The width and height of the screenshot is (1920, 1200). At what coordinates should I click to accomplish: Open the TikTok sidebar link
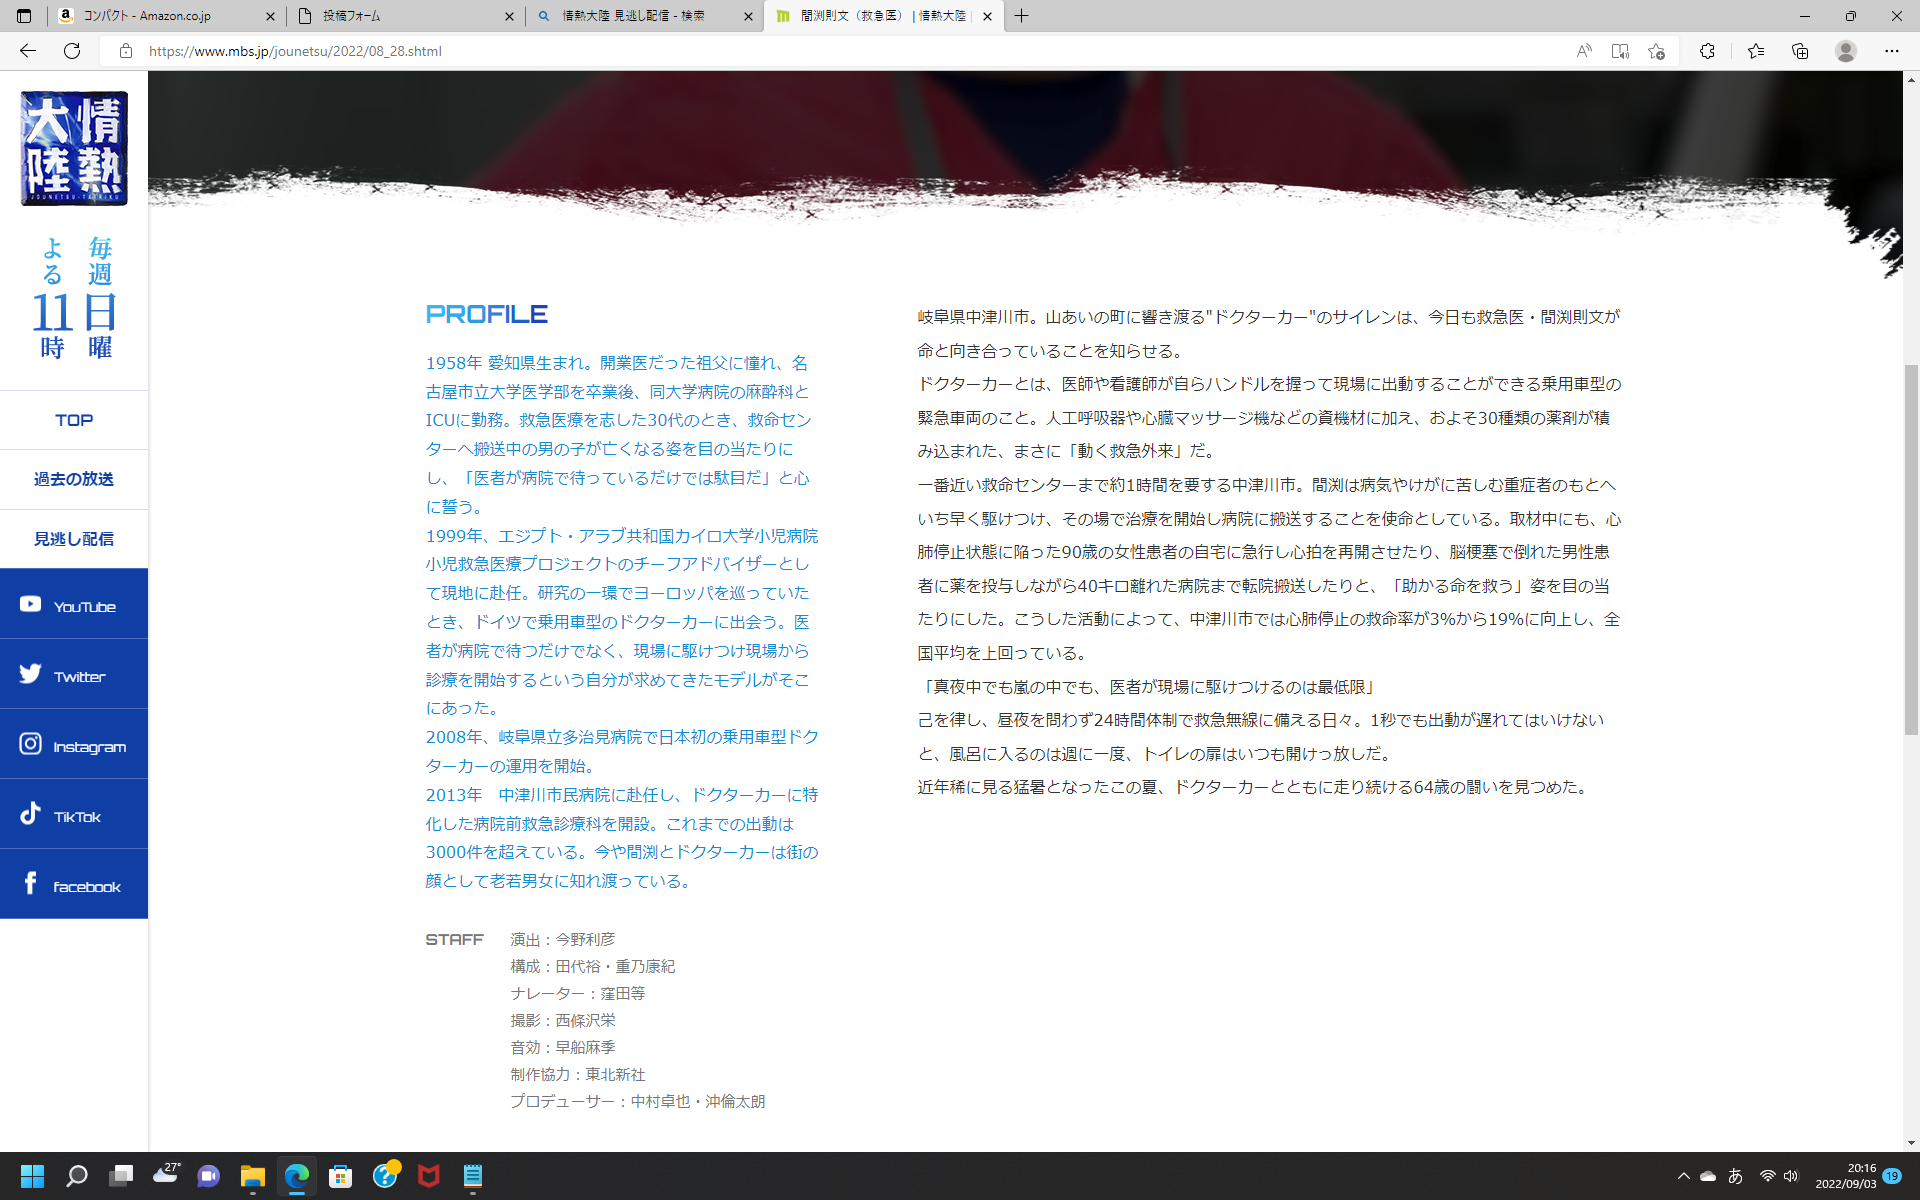(x=74, y=814)
